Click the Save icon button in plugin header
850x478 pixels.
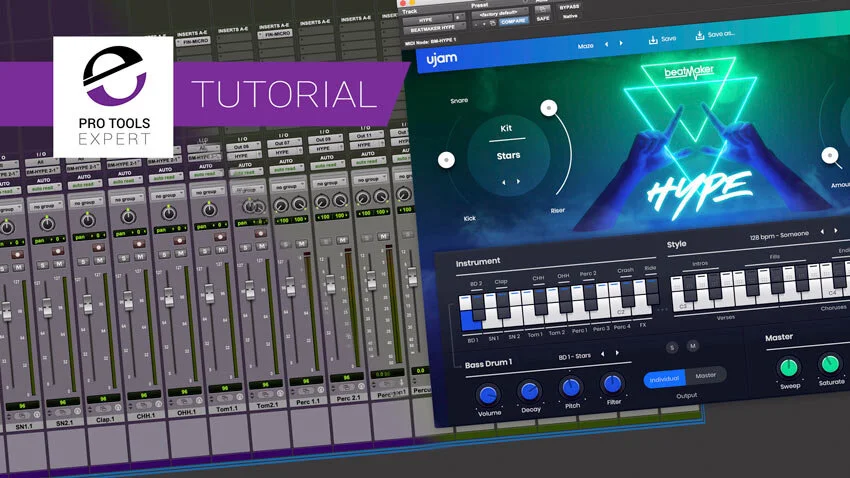tap(653, 40)
